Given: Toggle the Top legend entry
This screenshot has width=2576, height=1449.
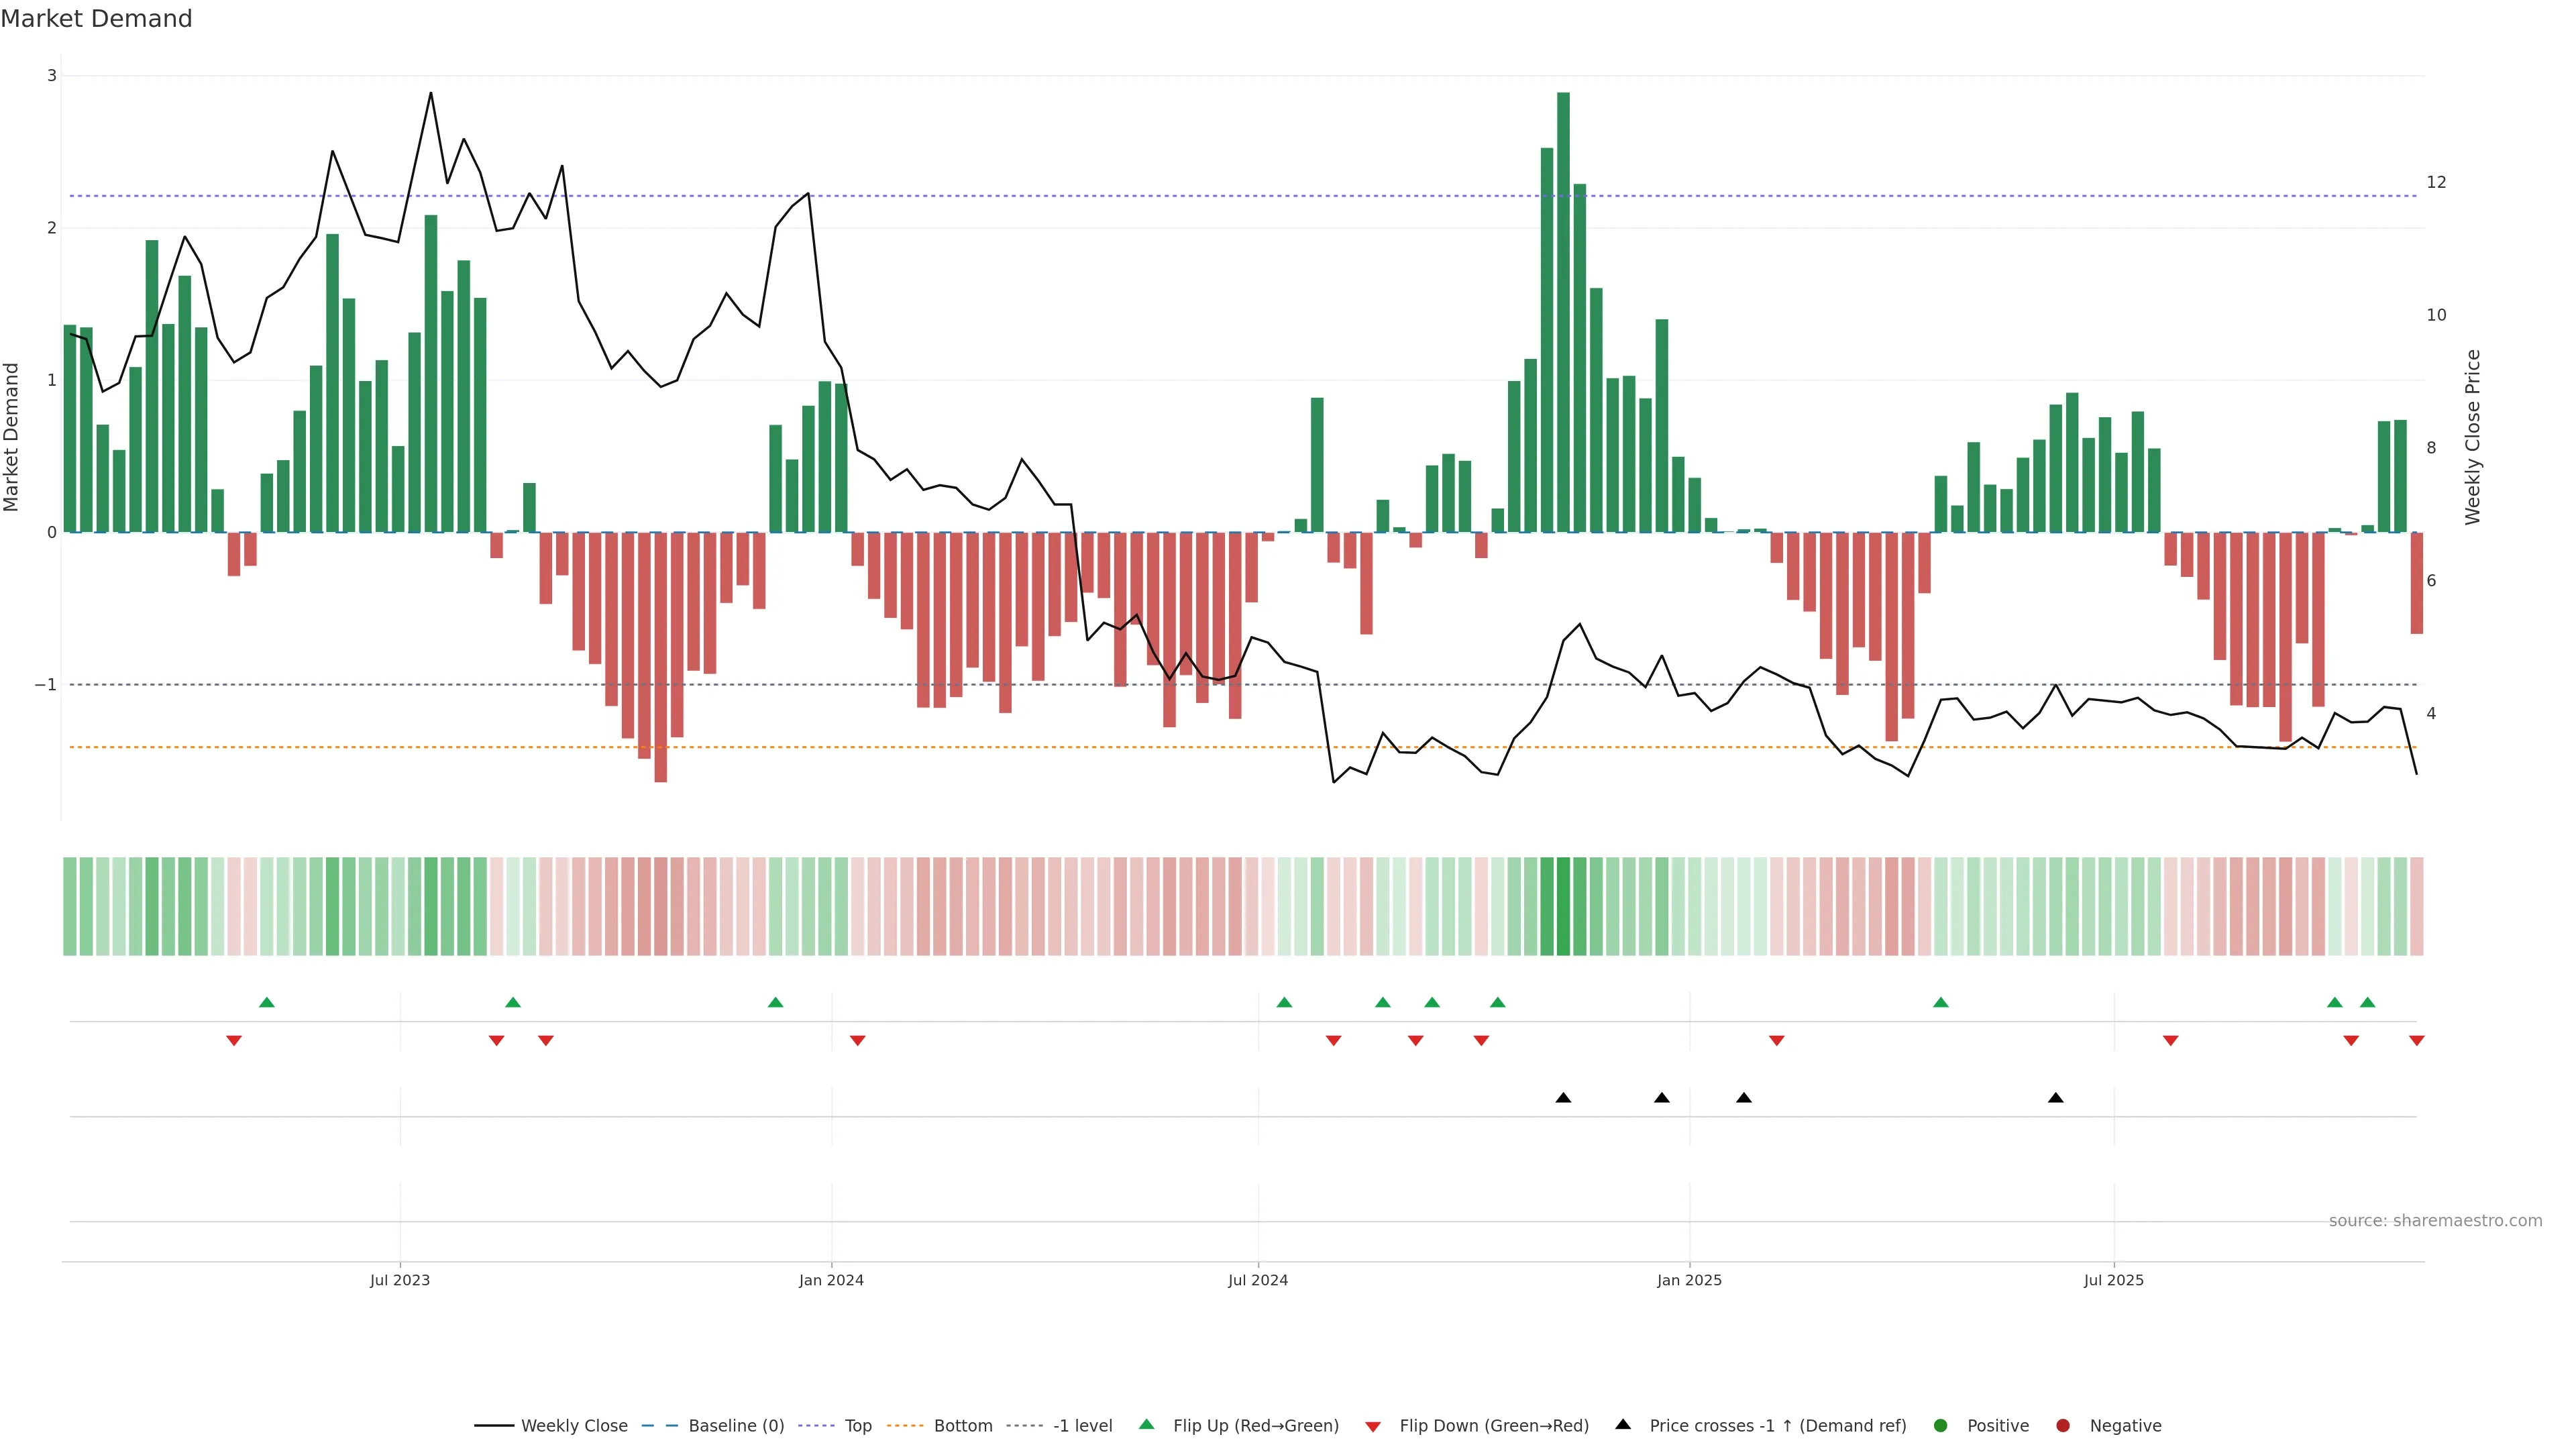Looking at the screenshot, I should pos(858,1425).
